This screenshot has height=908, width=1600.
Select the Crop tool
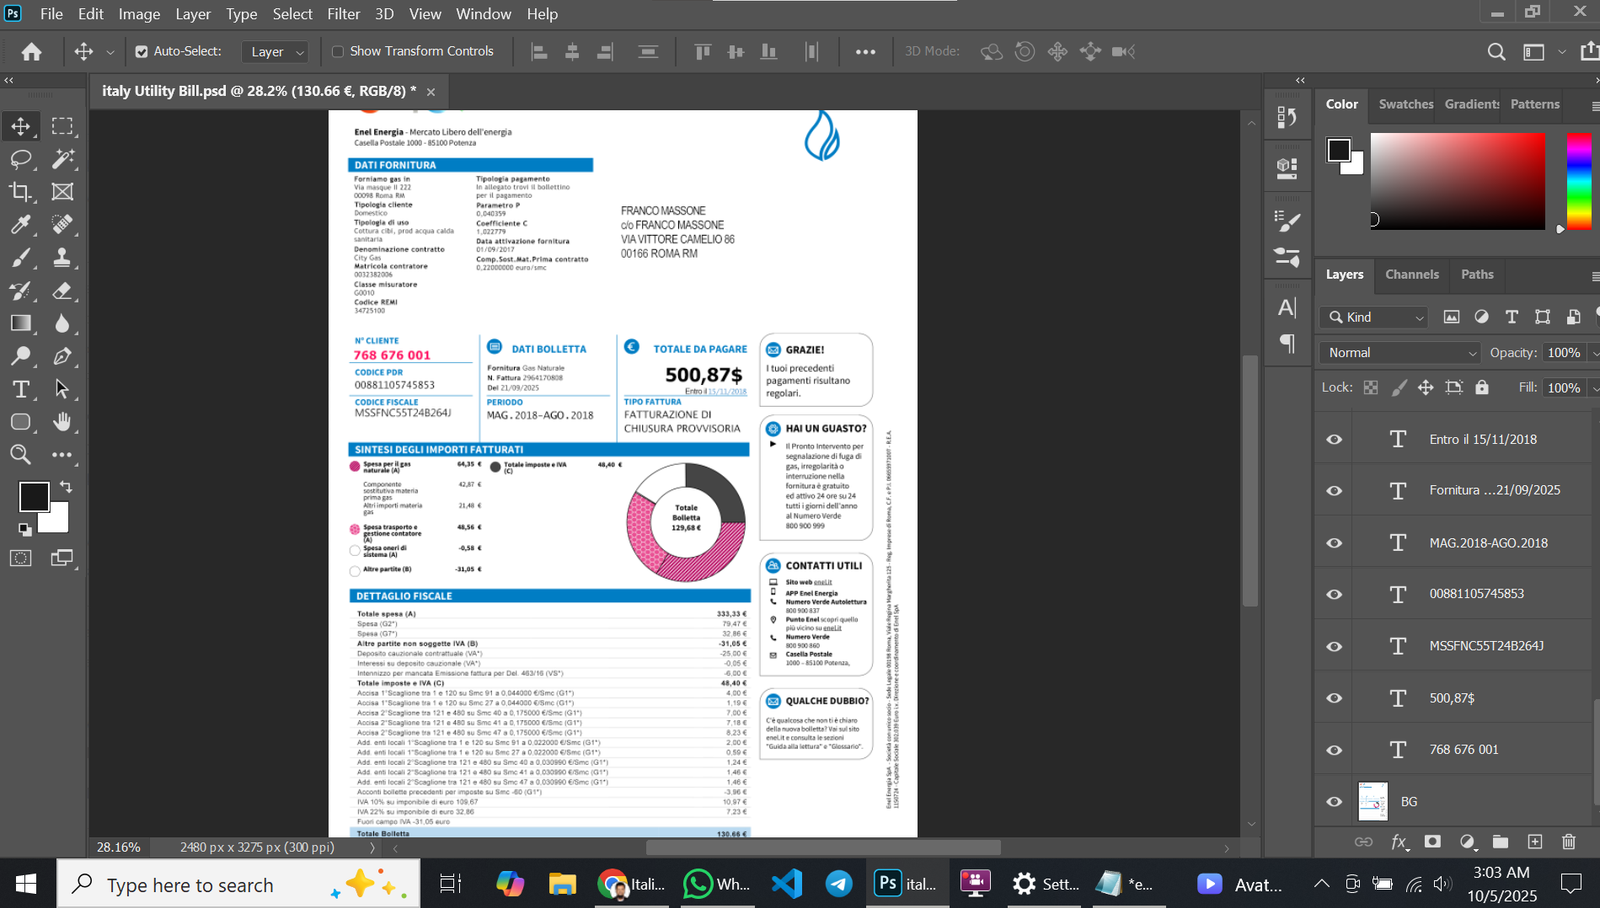(21, 192)
